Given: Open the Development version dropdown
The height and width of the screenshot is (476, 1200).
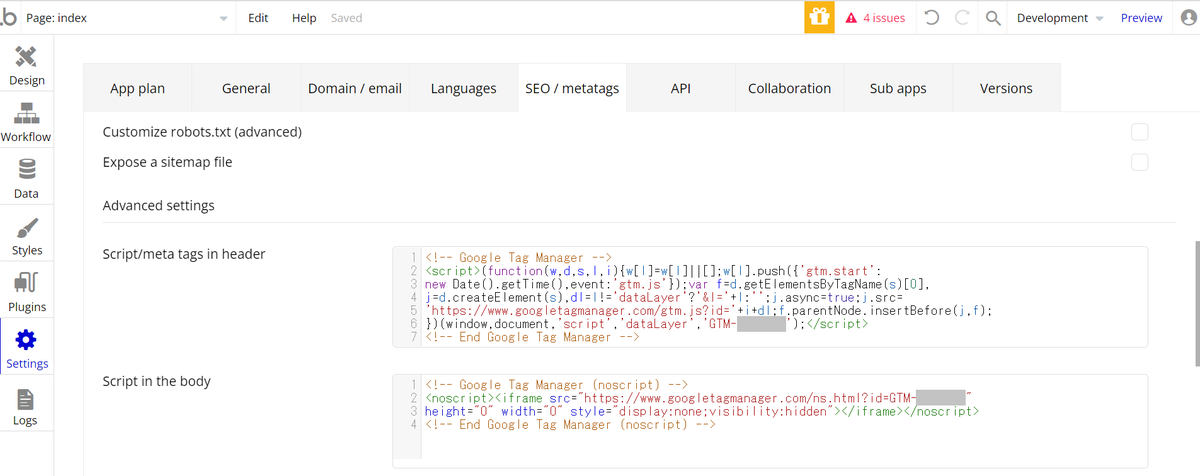Looking at the screenshot, I should tap(1060, 18).
